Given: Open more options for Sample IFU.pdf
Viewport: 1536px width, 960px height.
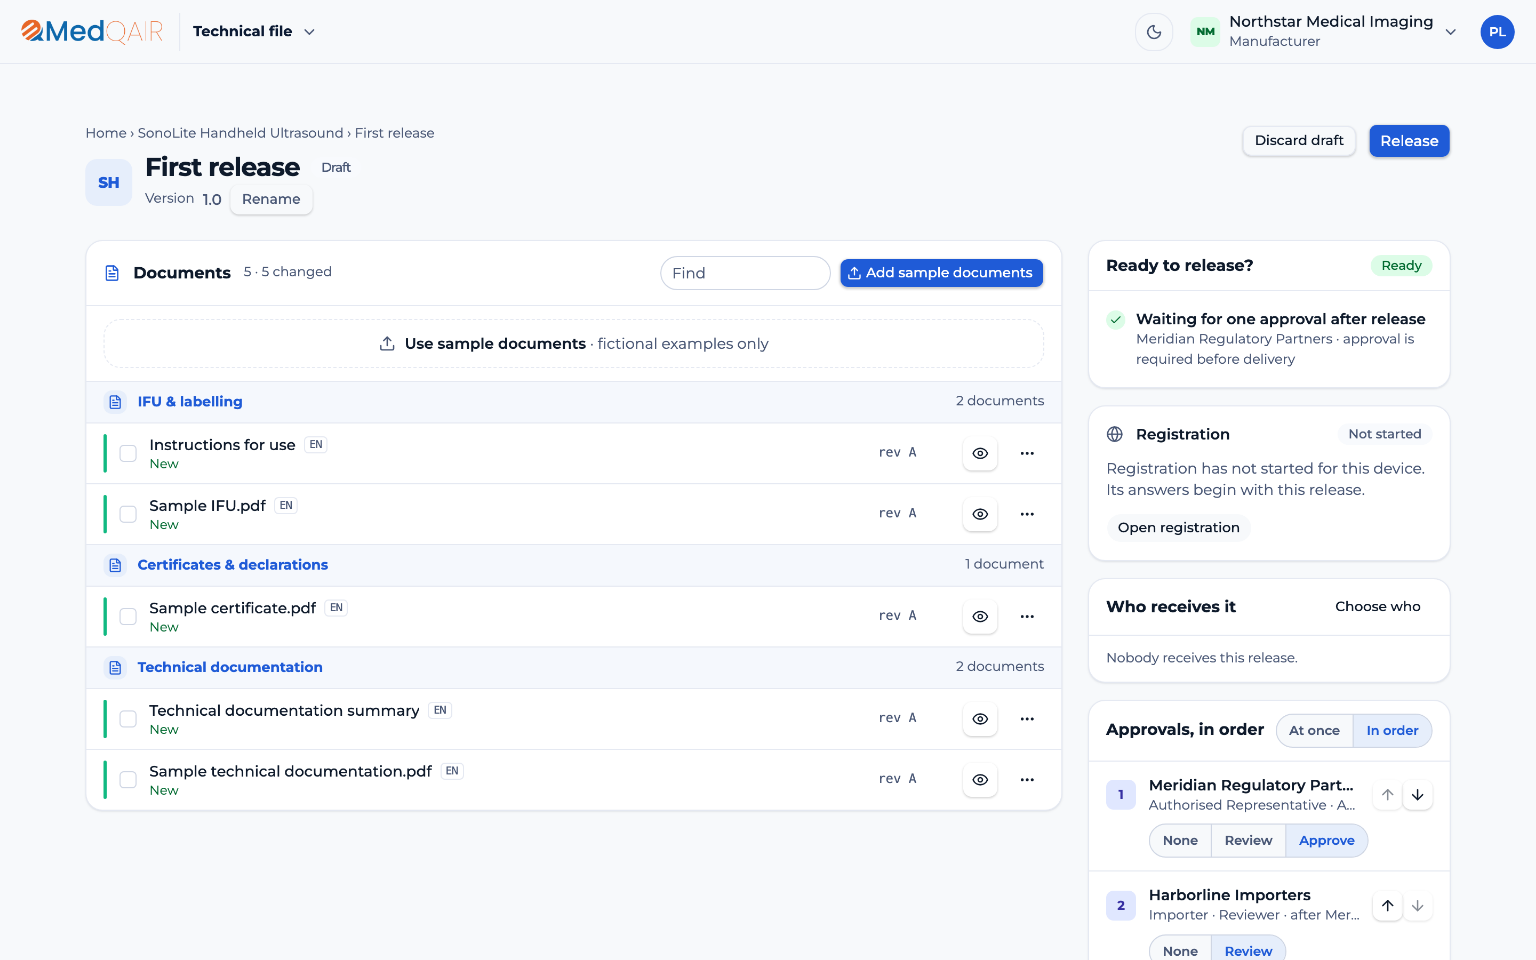Looking at the screenshot, I should tap(1027, 514).
